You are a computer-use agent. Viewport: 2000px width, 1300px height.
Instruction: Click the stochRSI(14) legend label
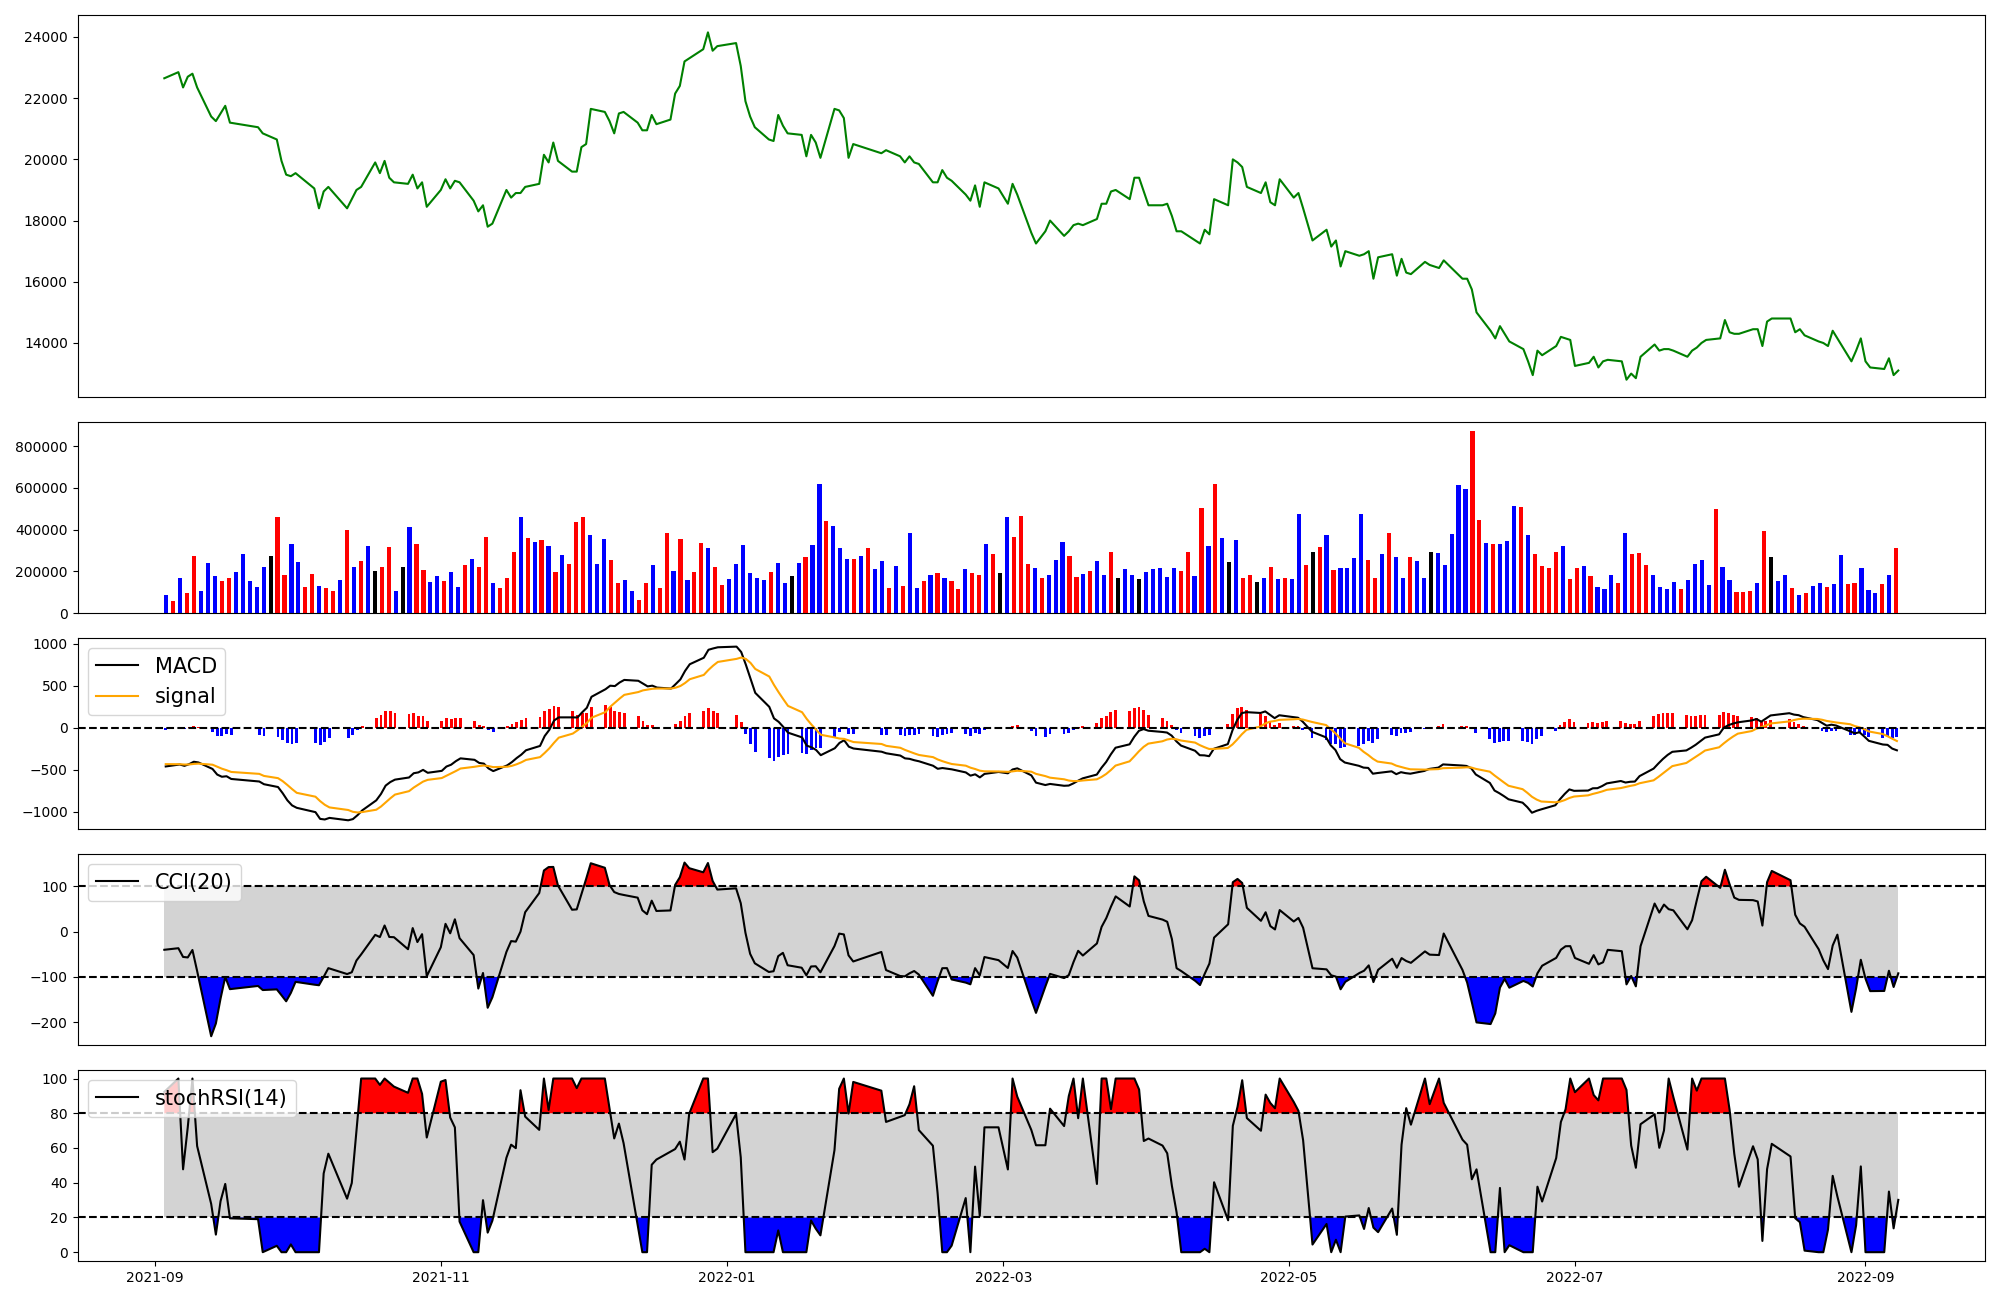click(x=220, y=1098)
